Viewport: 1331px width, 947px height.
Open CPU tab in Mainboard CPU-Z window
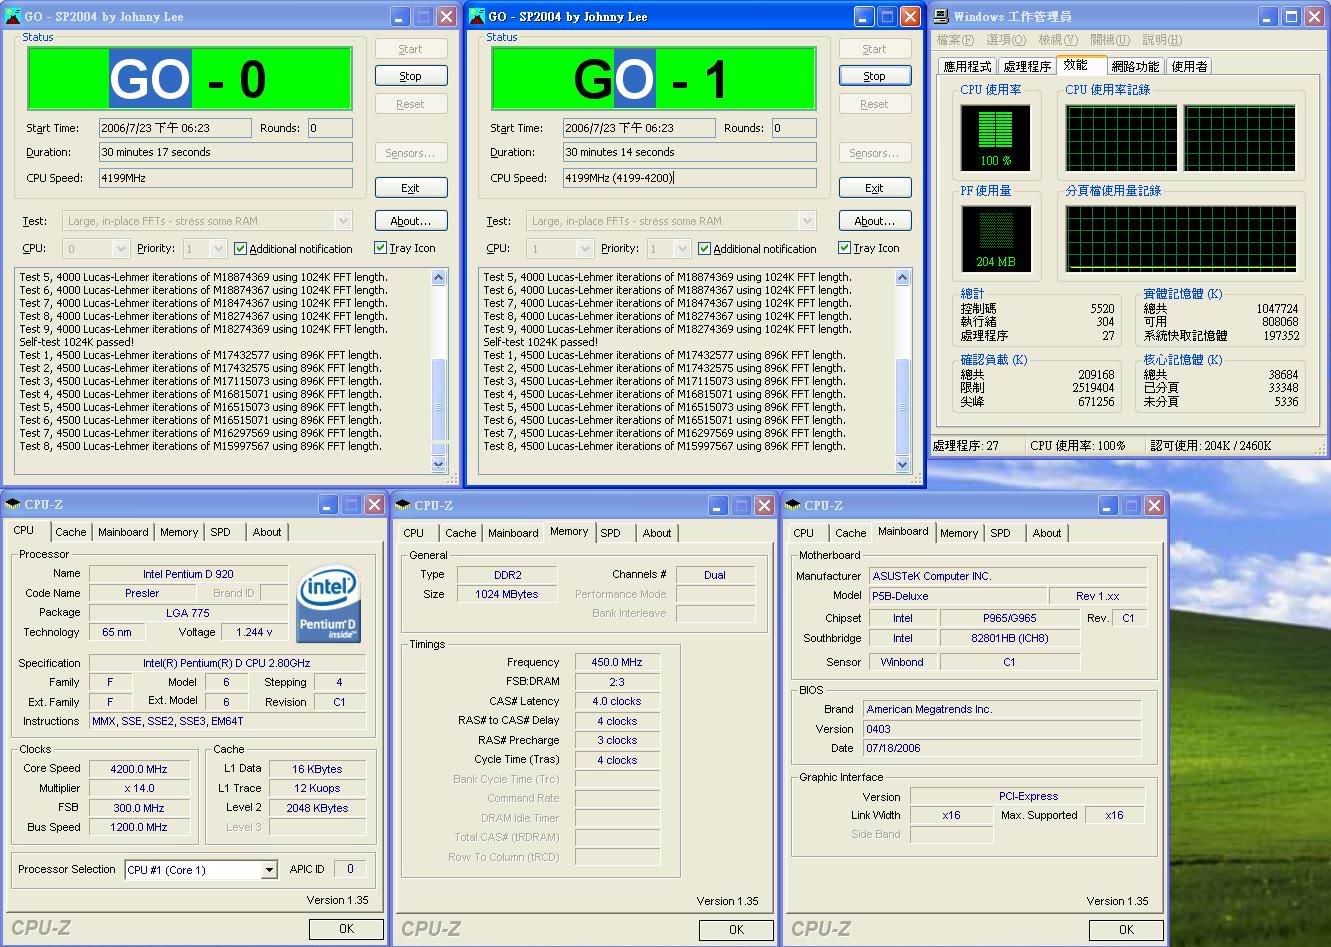[804, 533]
